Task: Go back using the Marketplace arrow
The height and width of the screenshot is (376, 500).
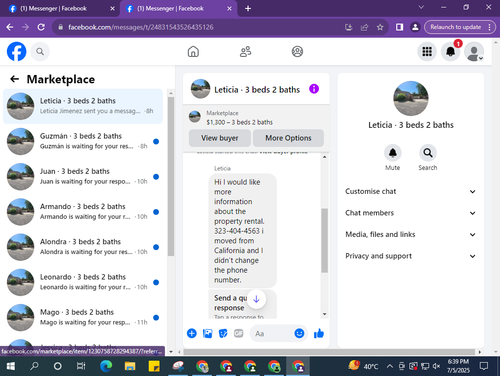Action: pos(14,79)
